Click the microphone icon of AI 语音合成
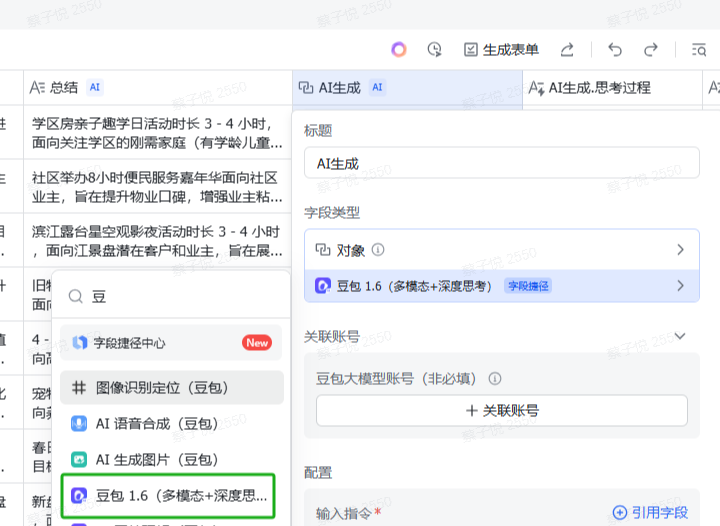This screenshot has width=720, height=526. [79, 424]
